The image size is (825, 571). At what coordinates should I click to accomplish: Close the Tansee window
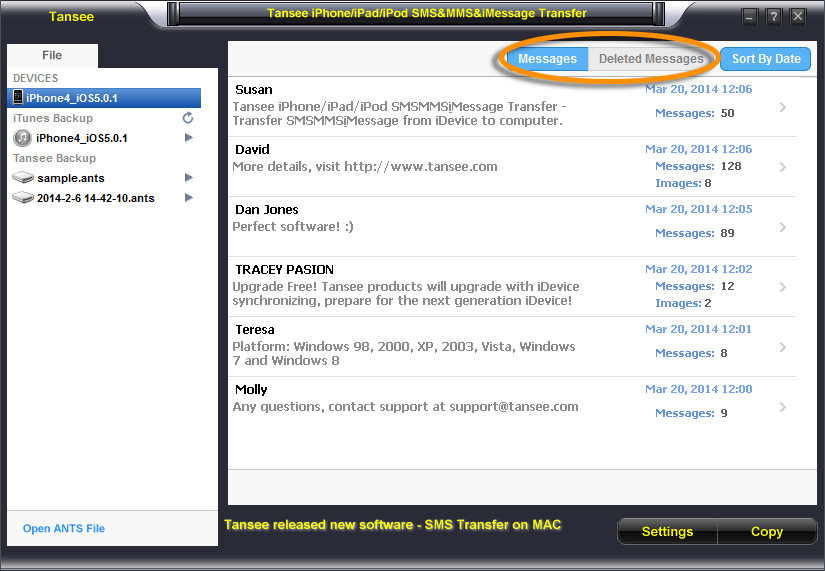click(798, 17)
